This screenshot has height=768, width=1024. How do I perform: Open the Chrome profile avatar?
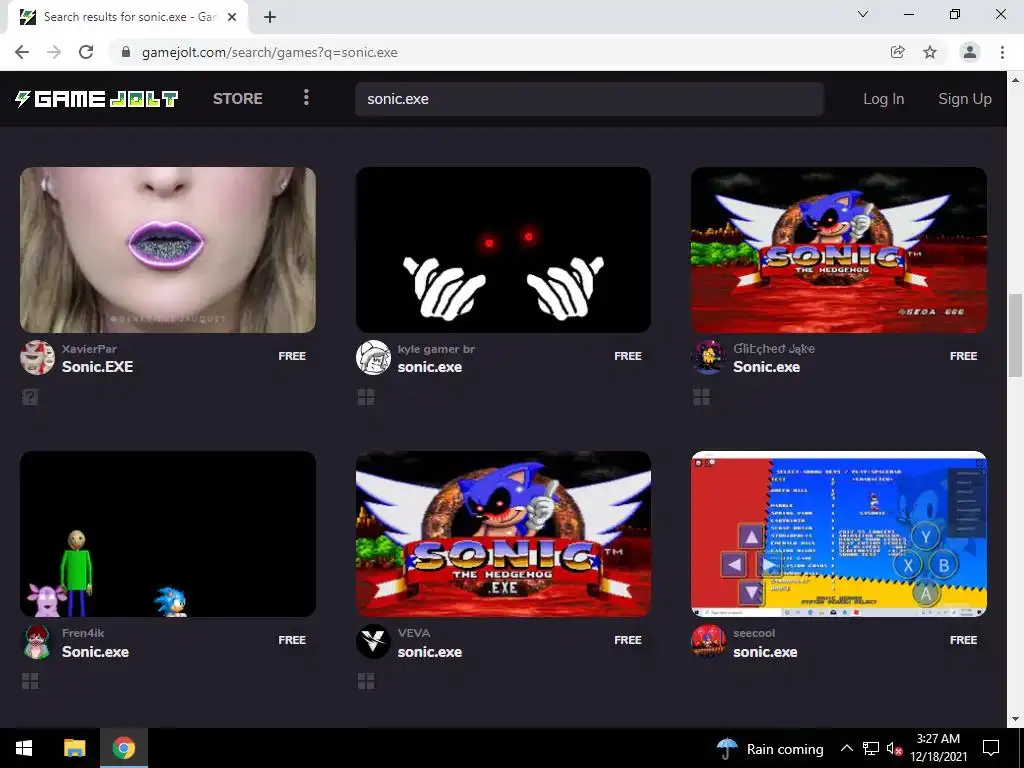[x=970, y=52]
